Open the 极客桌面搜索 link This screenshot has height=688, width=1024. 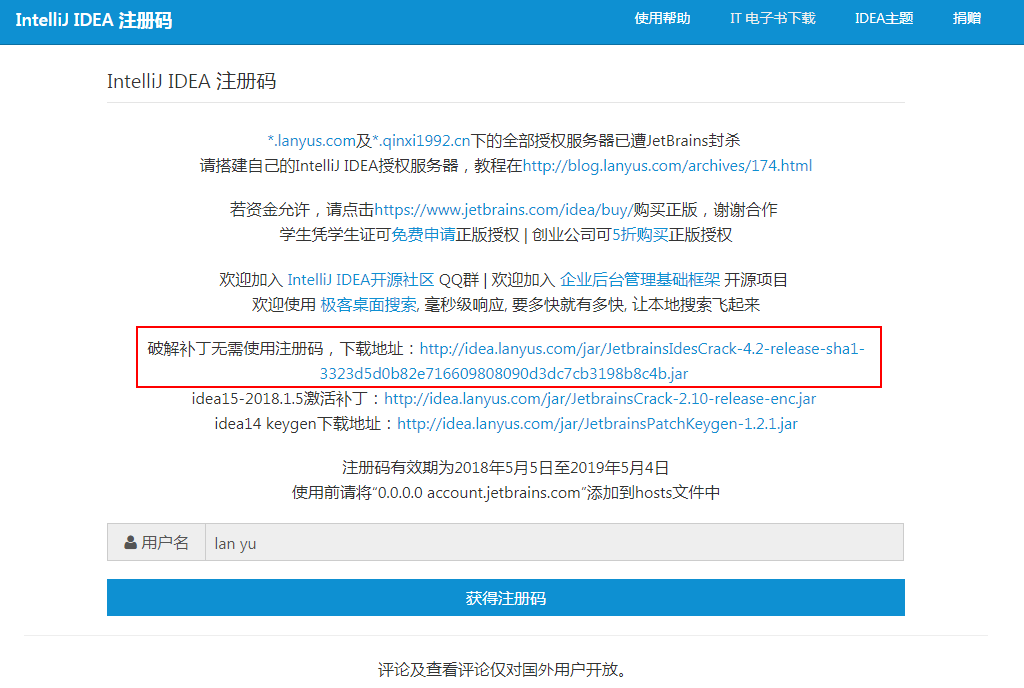(368, 305)
